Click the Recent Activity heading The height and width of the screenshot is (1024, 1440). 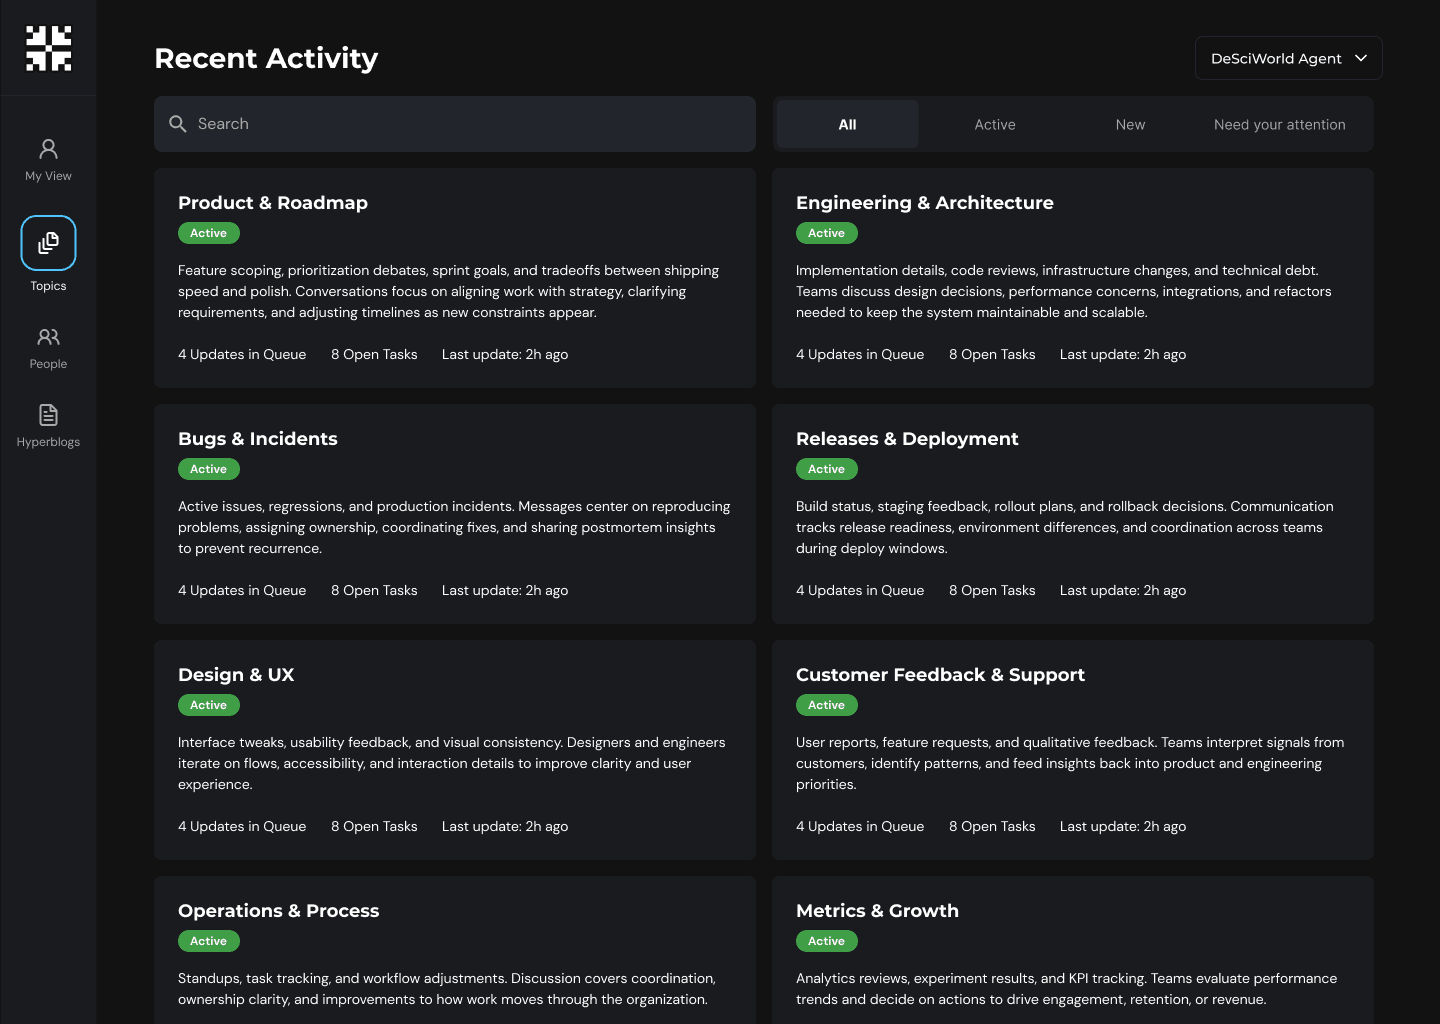coord(266,58)
